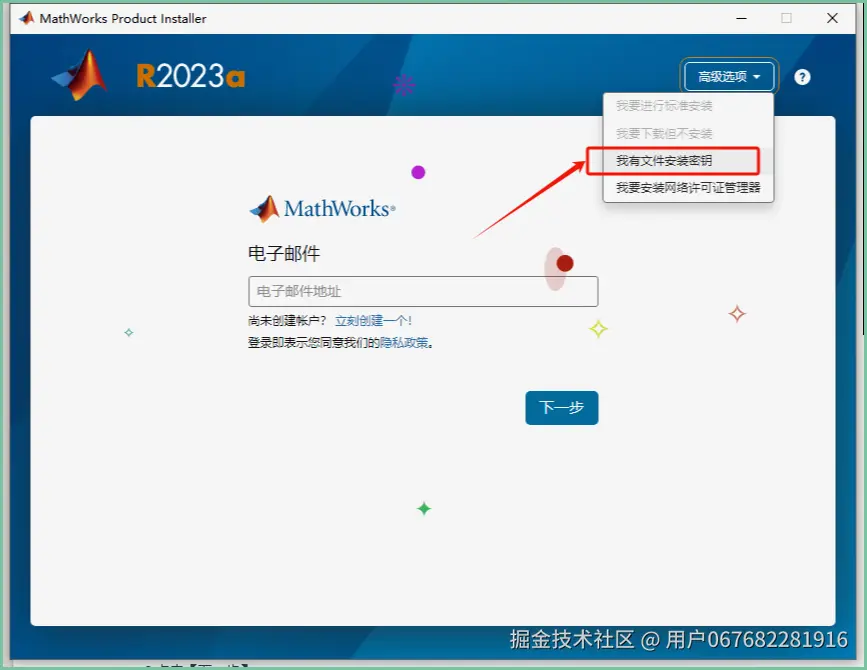Open the 隐私政策 privacy policy link
The image size is (867, 670).
[x=404, y=343]
